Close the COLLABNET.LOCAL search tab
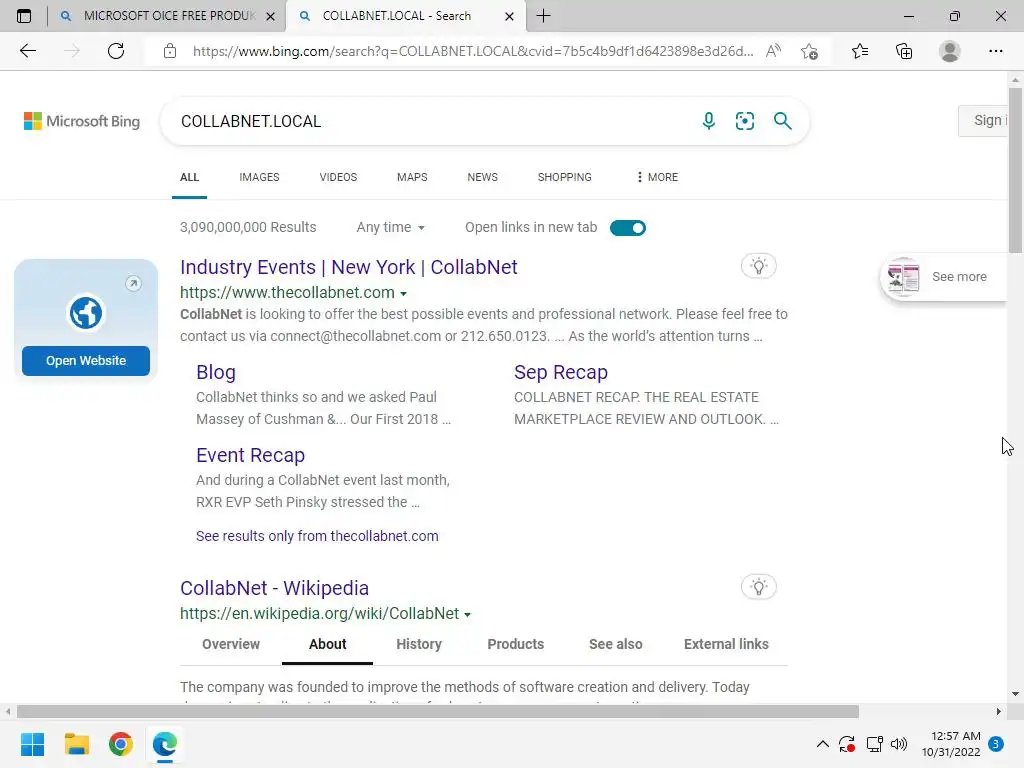The image size is (1024, 768). pyautogui.click(x=509, y=16)
